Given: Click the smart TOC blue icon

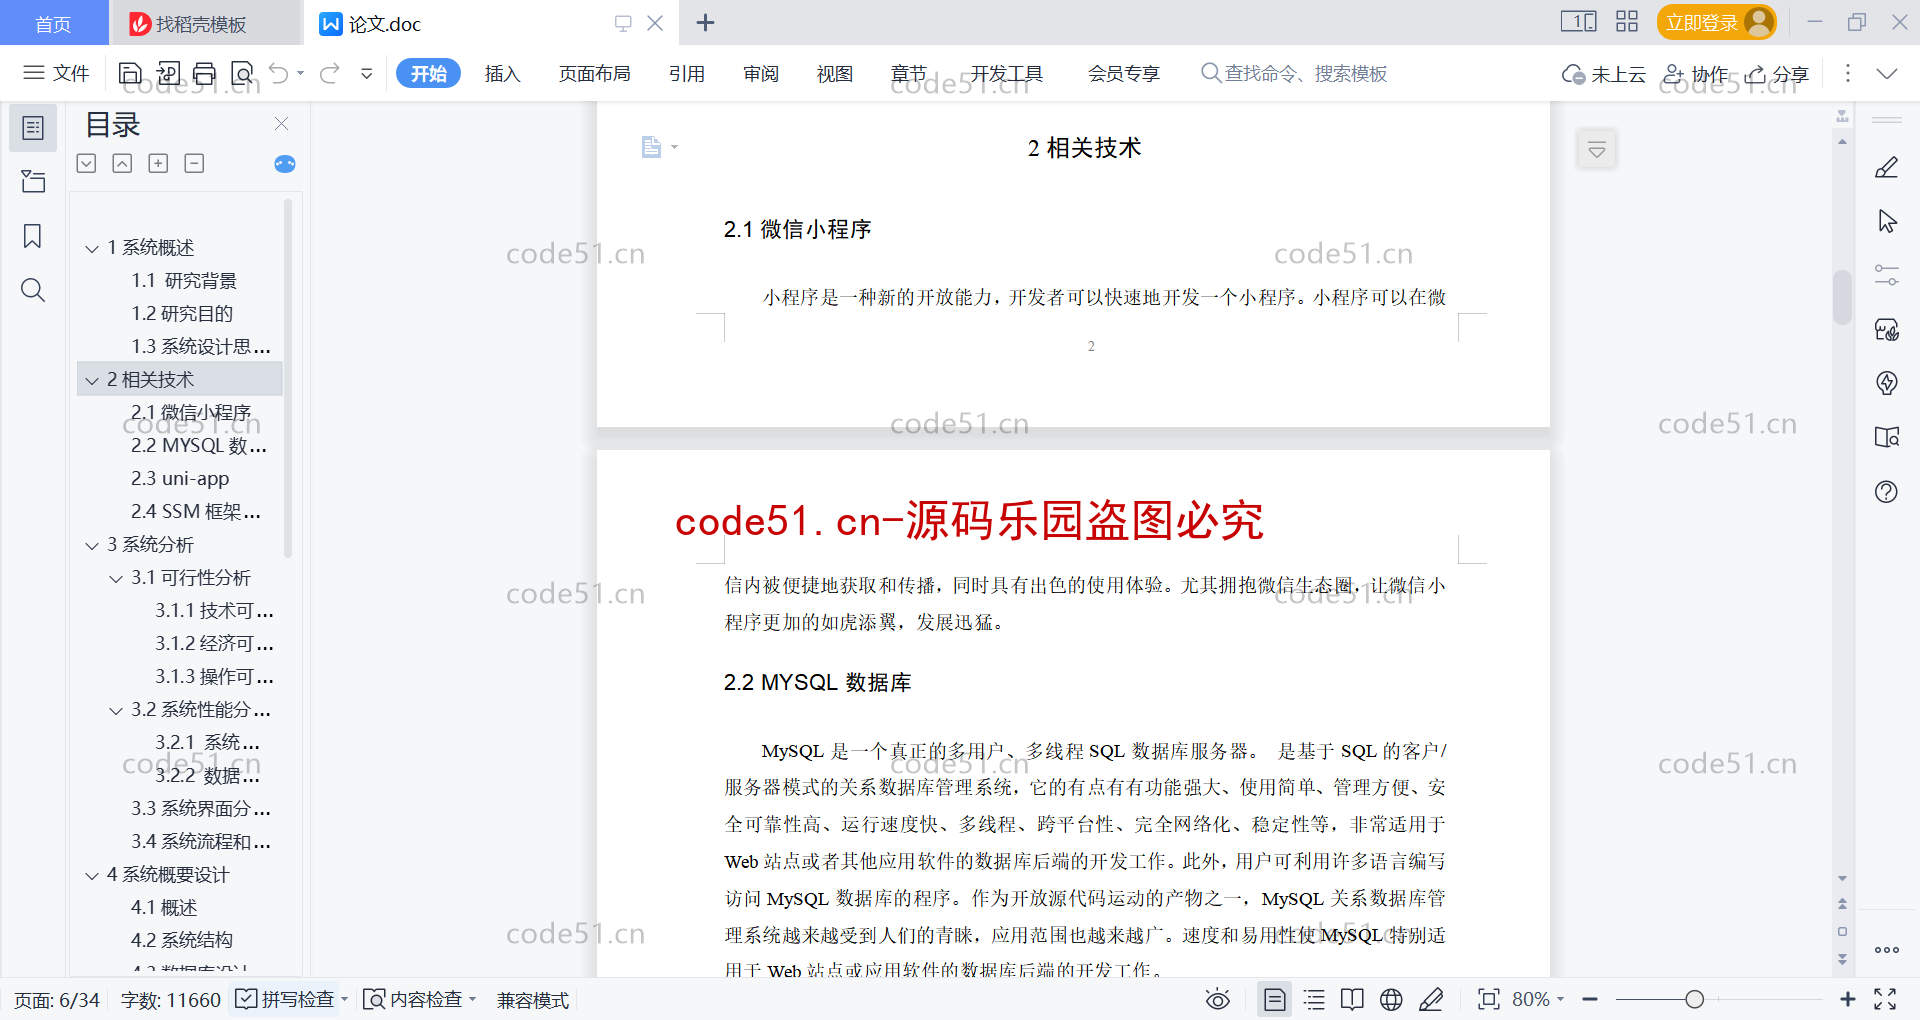Looking at the screenshot, I should pyautogui.click(x=285, y=164).
